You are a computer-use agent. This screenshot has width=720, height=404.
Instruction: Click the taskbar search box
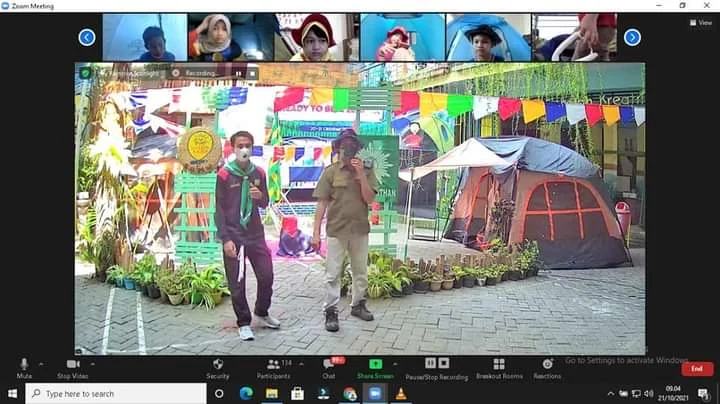point(116,393)
